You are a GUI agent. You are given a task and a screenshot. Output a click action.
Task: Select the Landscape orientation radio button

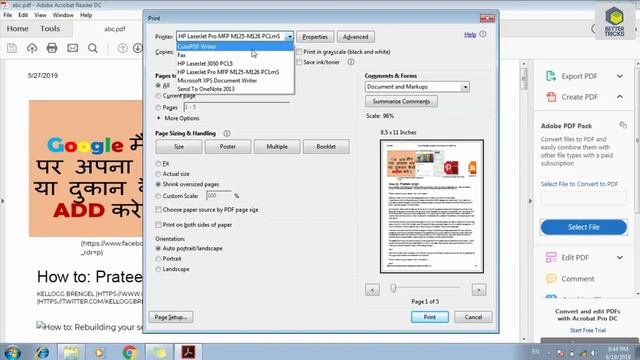[x=158, y=269]
